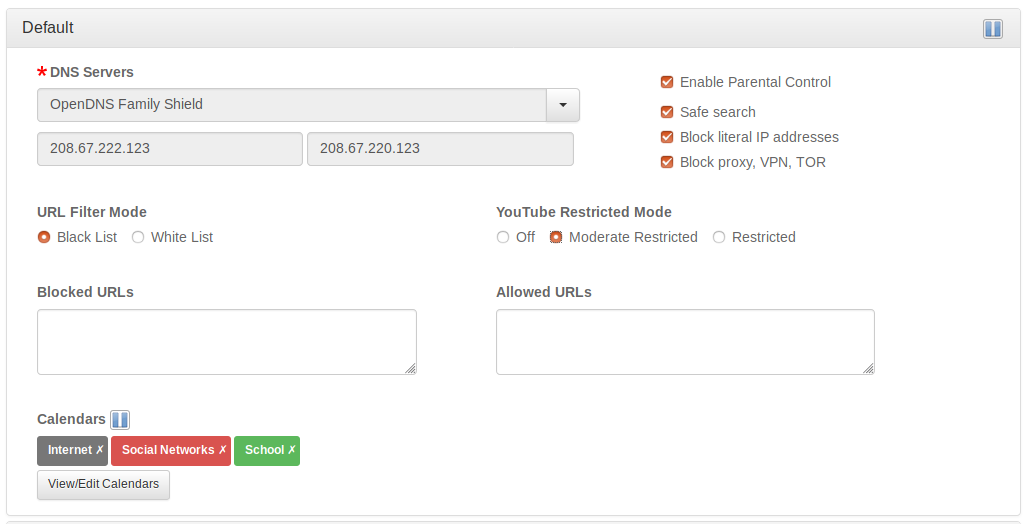Open the DNS Servers dropdown arrow
The image size is (1028, 524).
562,105
